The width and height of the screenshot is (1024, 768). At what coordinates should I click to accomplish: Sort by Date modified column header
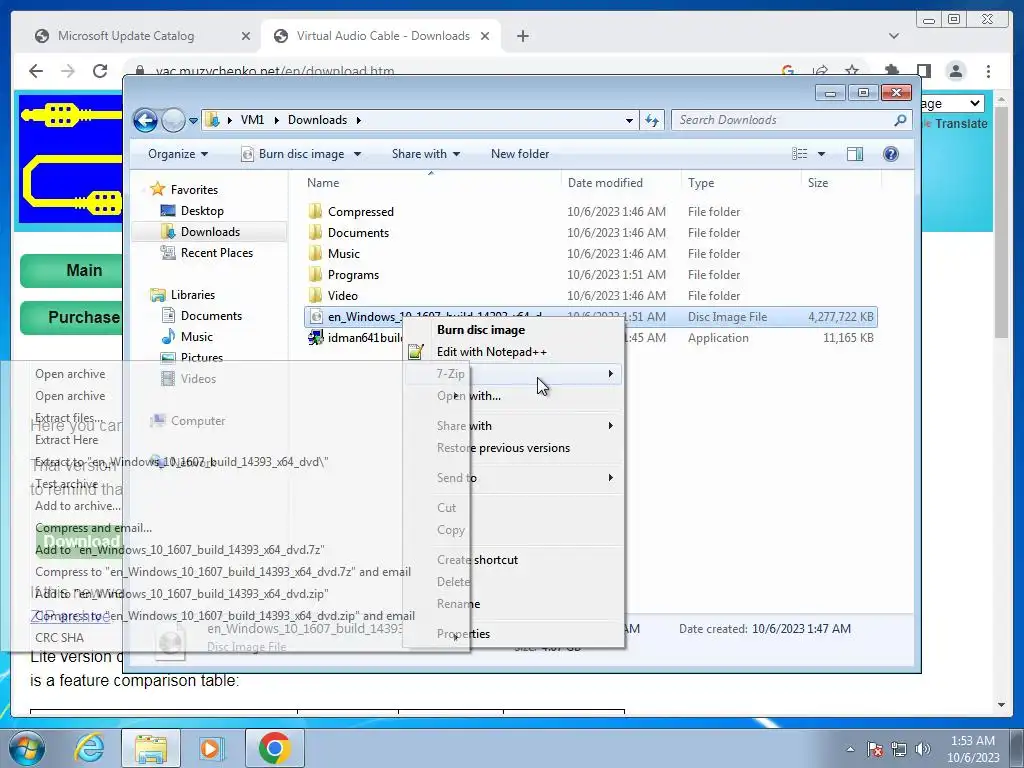pyautogui.click(x=605, y=183)
